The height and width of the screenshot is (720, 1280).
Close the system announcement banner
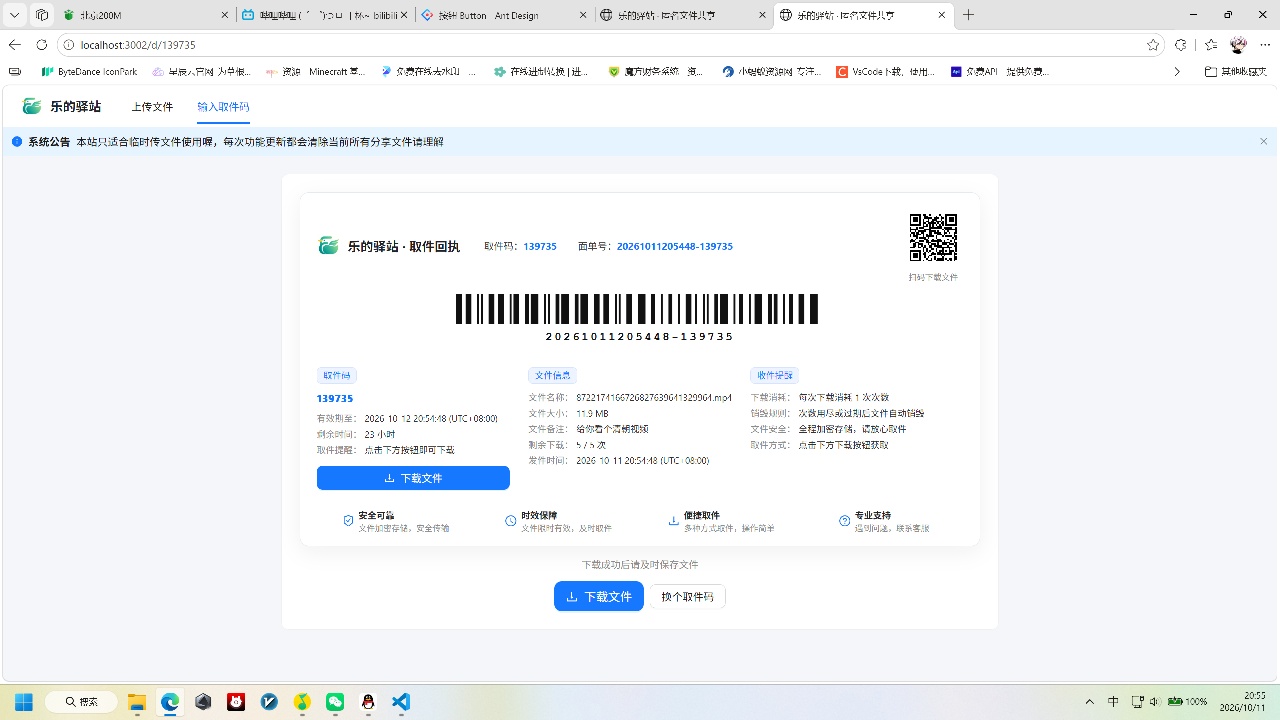coord(1264,142)
